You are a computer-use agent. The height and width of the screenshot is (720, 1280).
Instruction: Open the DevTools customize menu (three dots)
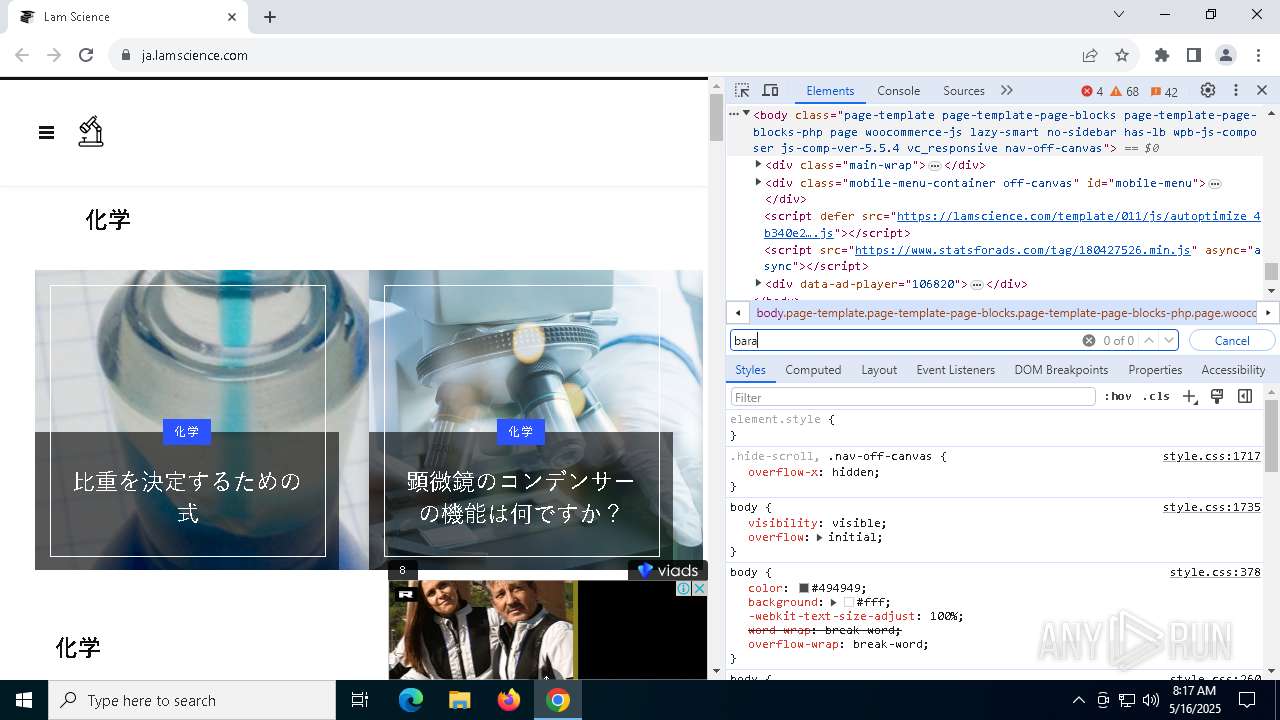[1236, 90]
